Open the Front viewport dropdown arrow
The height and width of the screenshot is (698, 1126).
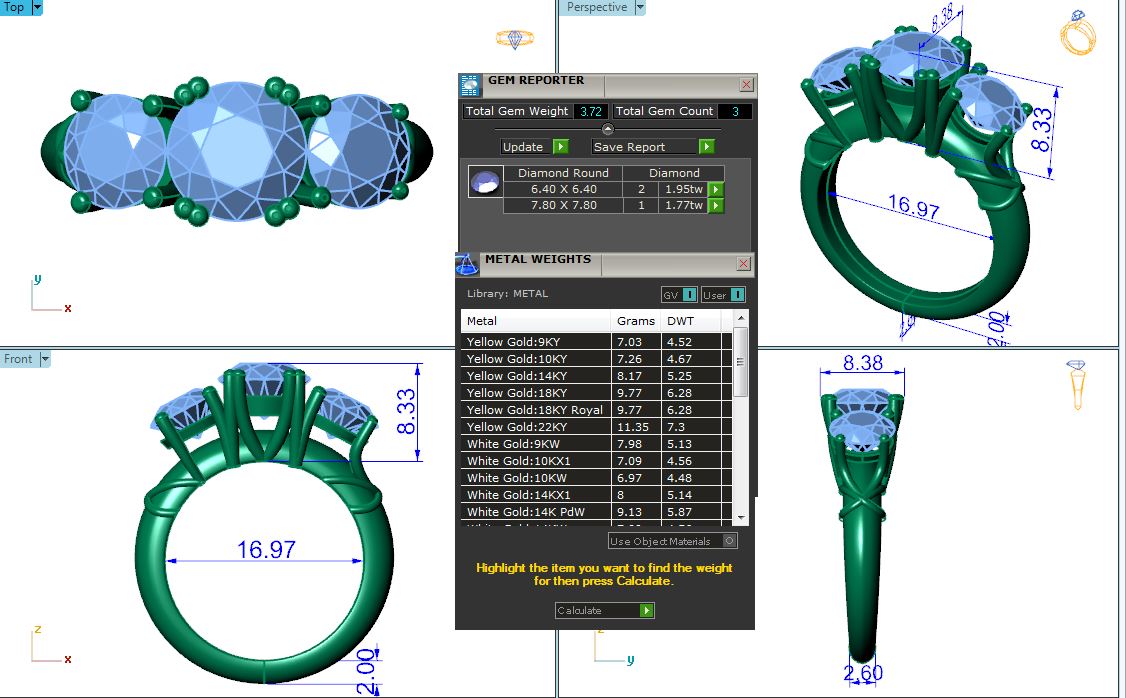click(45, 359)
